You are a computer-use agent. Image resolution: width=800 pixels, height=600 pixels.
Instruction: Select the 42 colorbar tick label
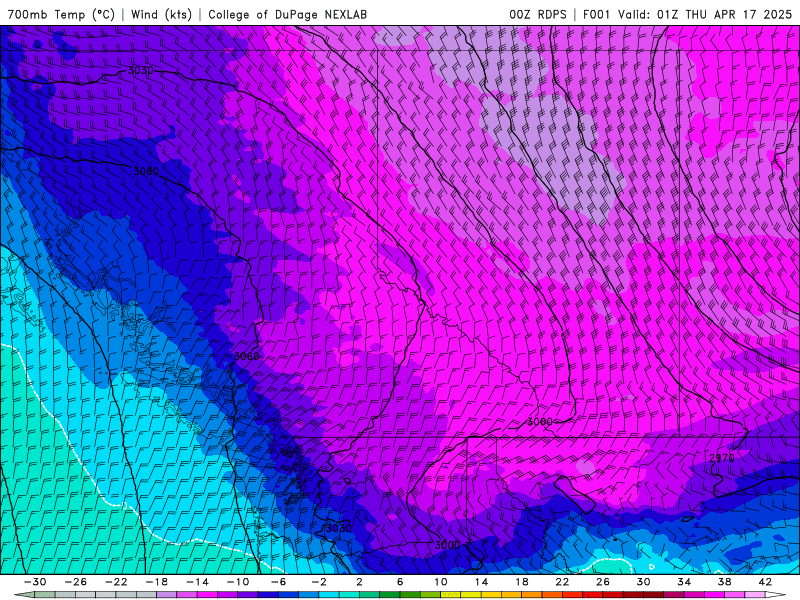click(x=765, y=582)
